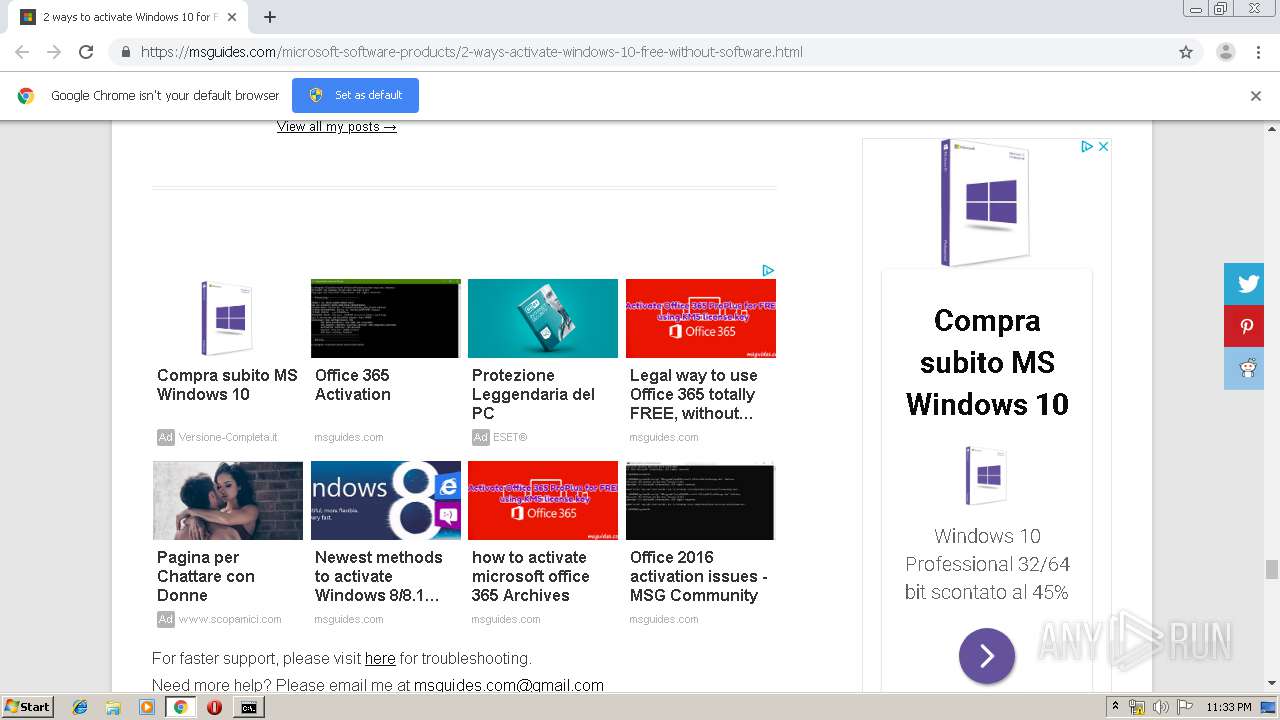Reload the current page

coord(86,52)
